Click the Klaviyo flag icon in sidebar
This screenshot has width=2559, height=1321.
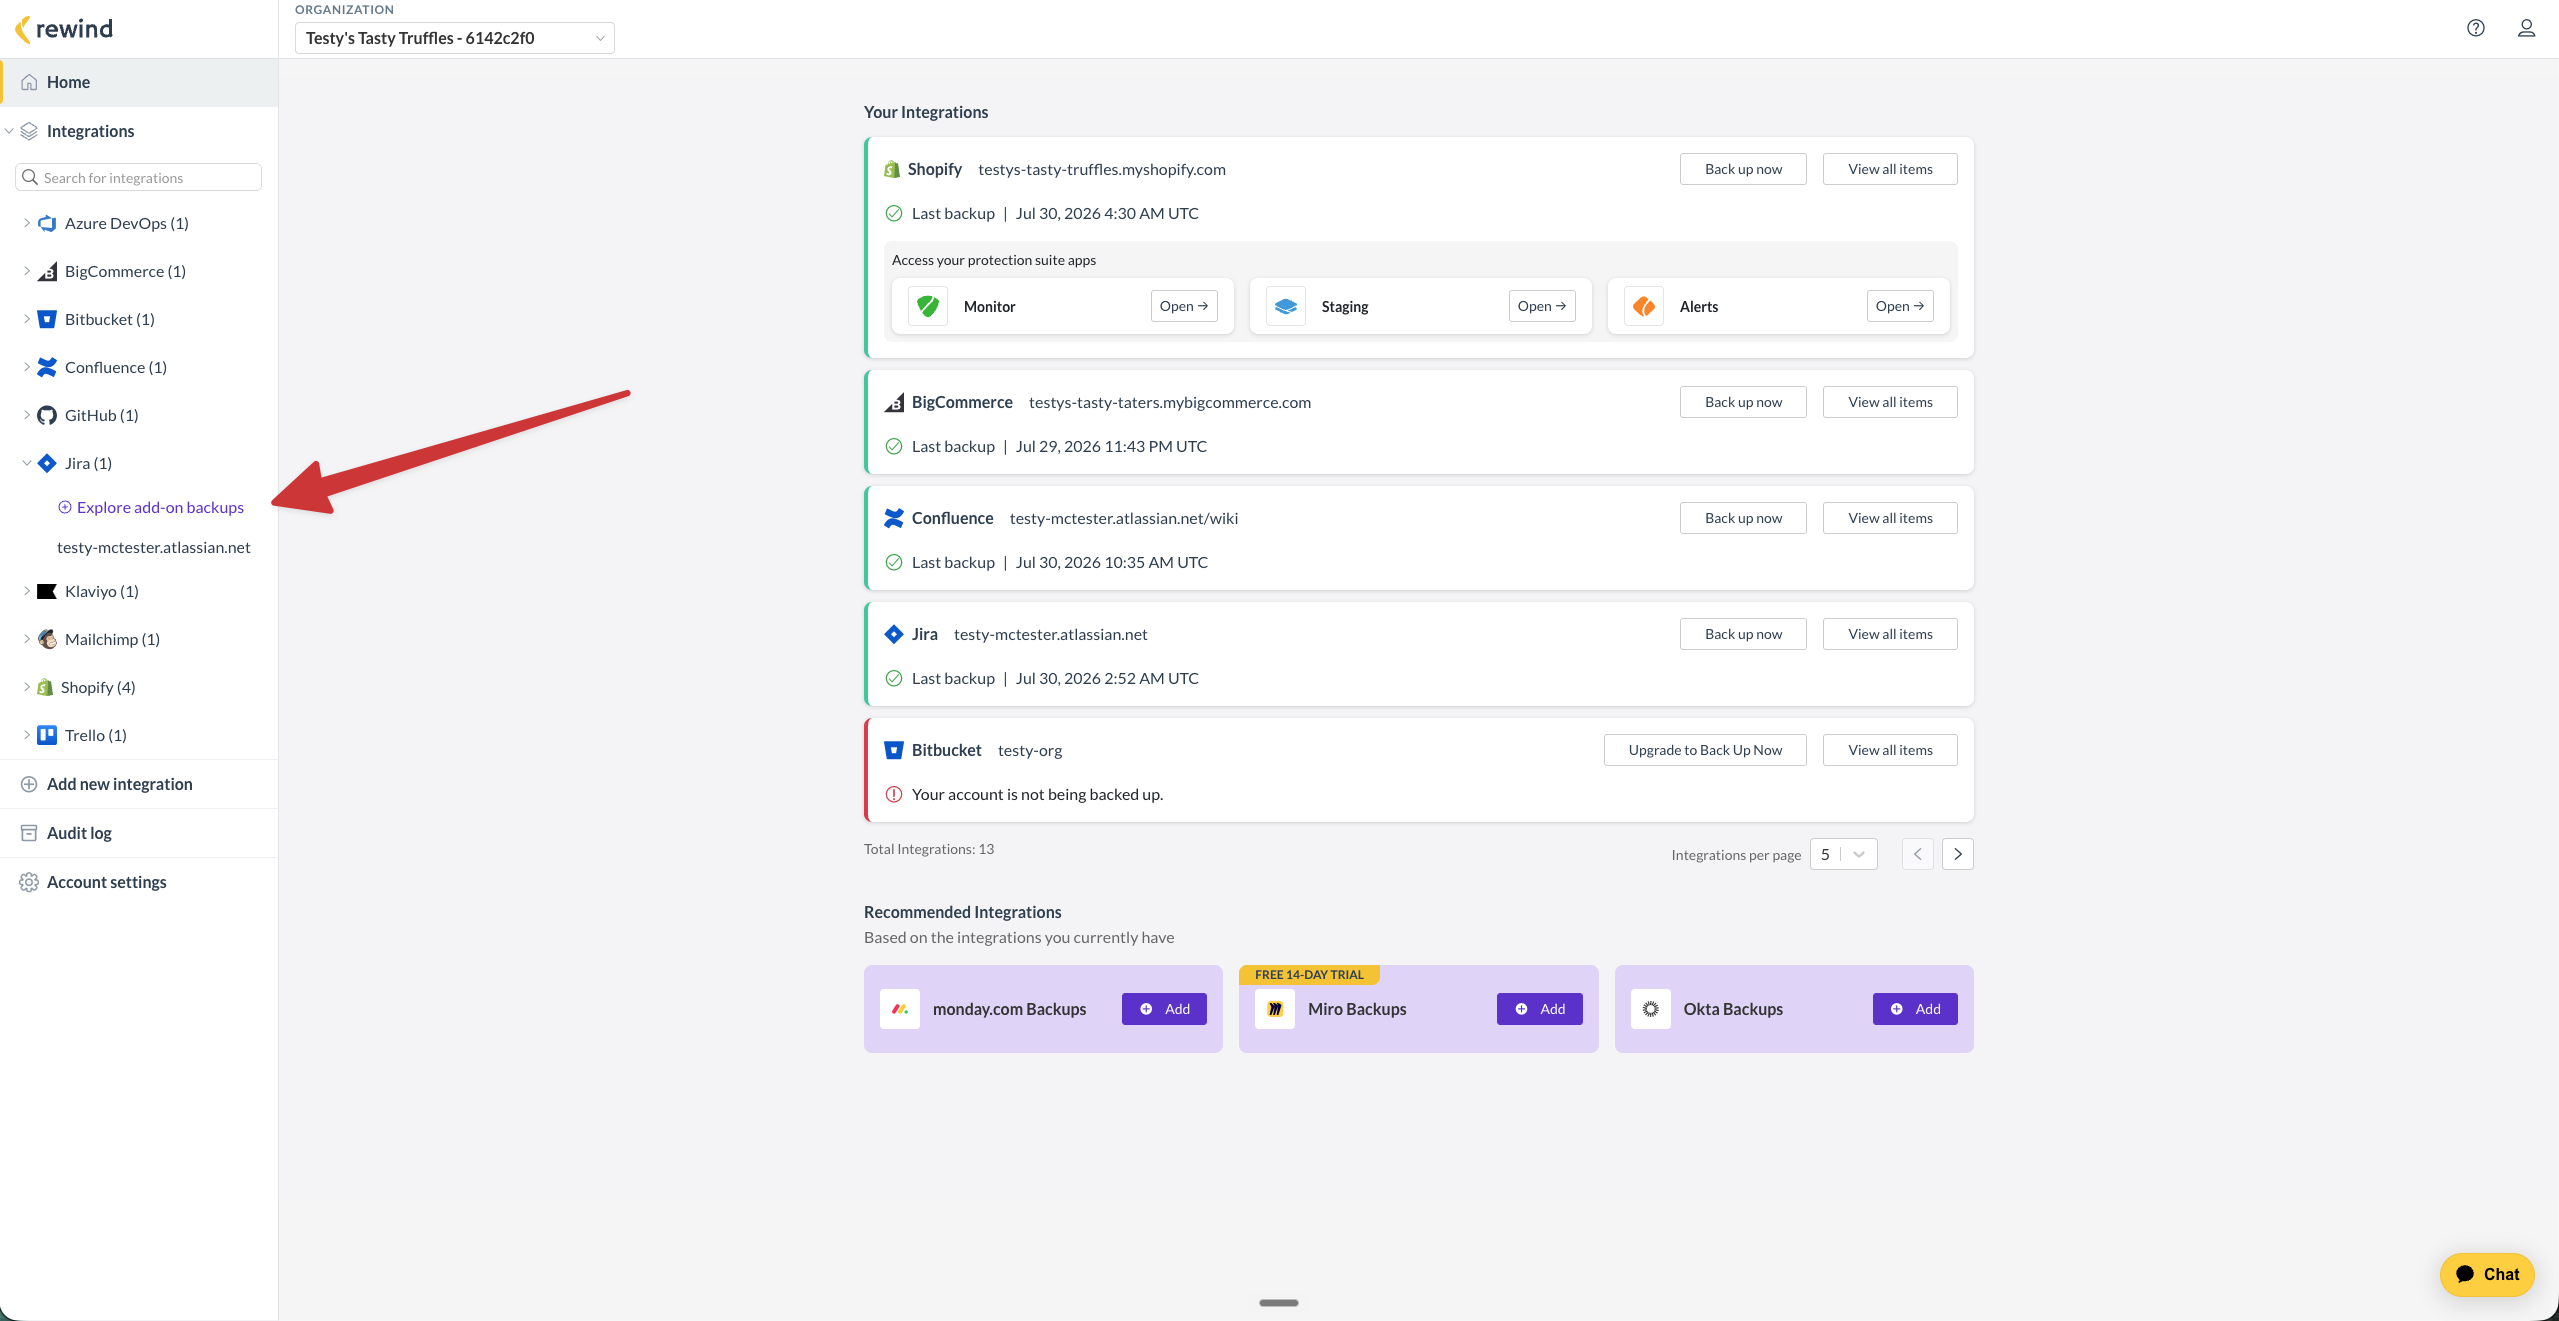tap(47, 591)
